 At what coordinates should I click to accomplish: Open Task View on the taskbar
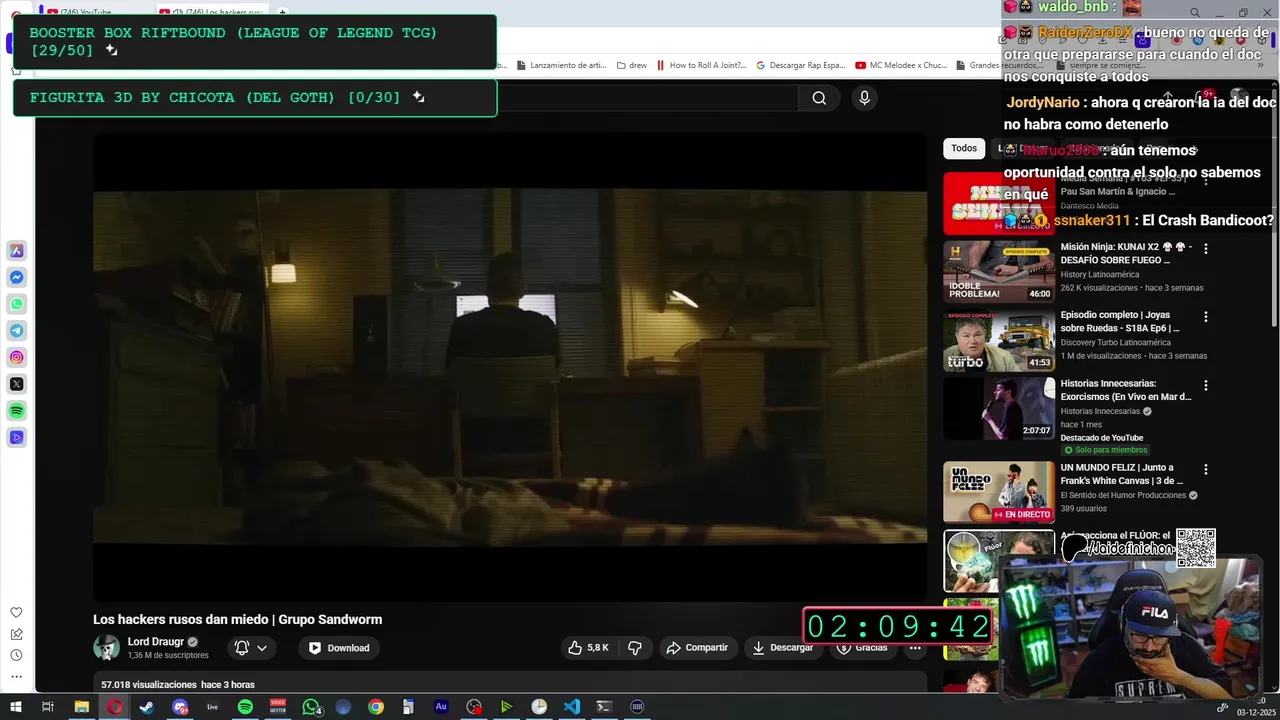pos(47,707)
